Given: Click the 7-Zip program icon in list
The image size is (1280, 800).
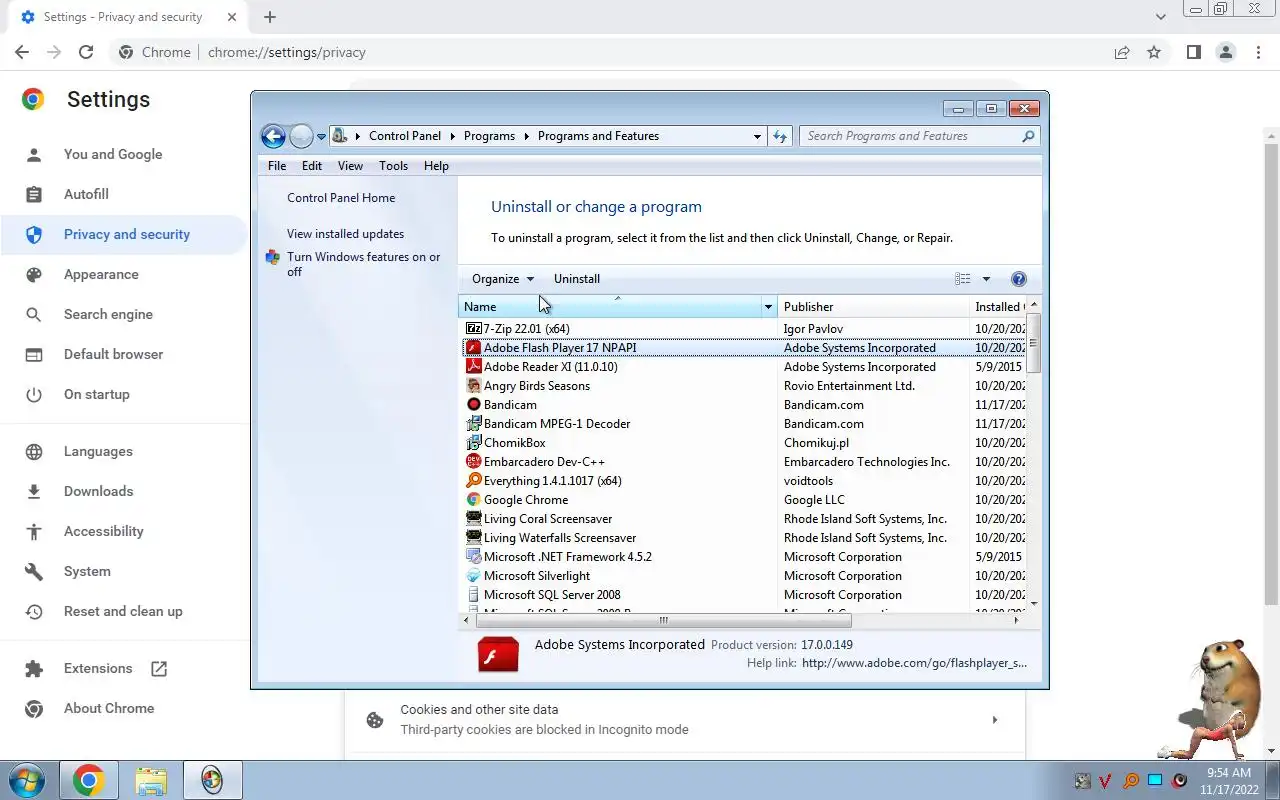Looking at the screenshot, I should tap(474, 328).
